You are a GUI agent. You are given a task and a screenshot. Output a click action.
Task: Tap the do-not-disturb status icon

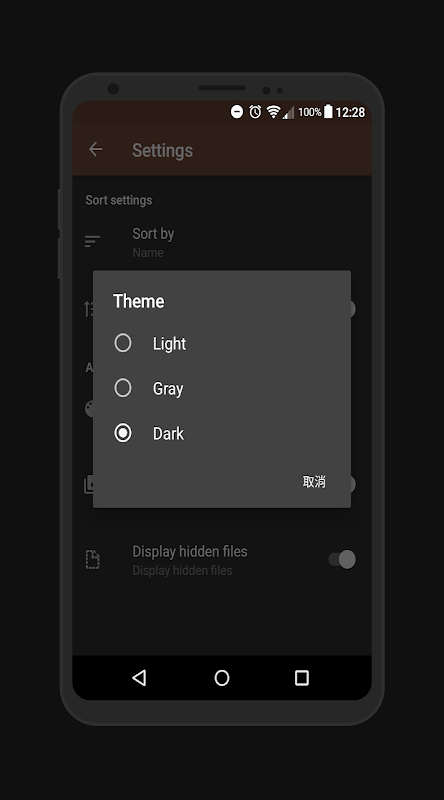(237, 112)
